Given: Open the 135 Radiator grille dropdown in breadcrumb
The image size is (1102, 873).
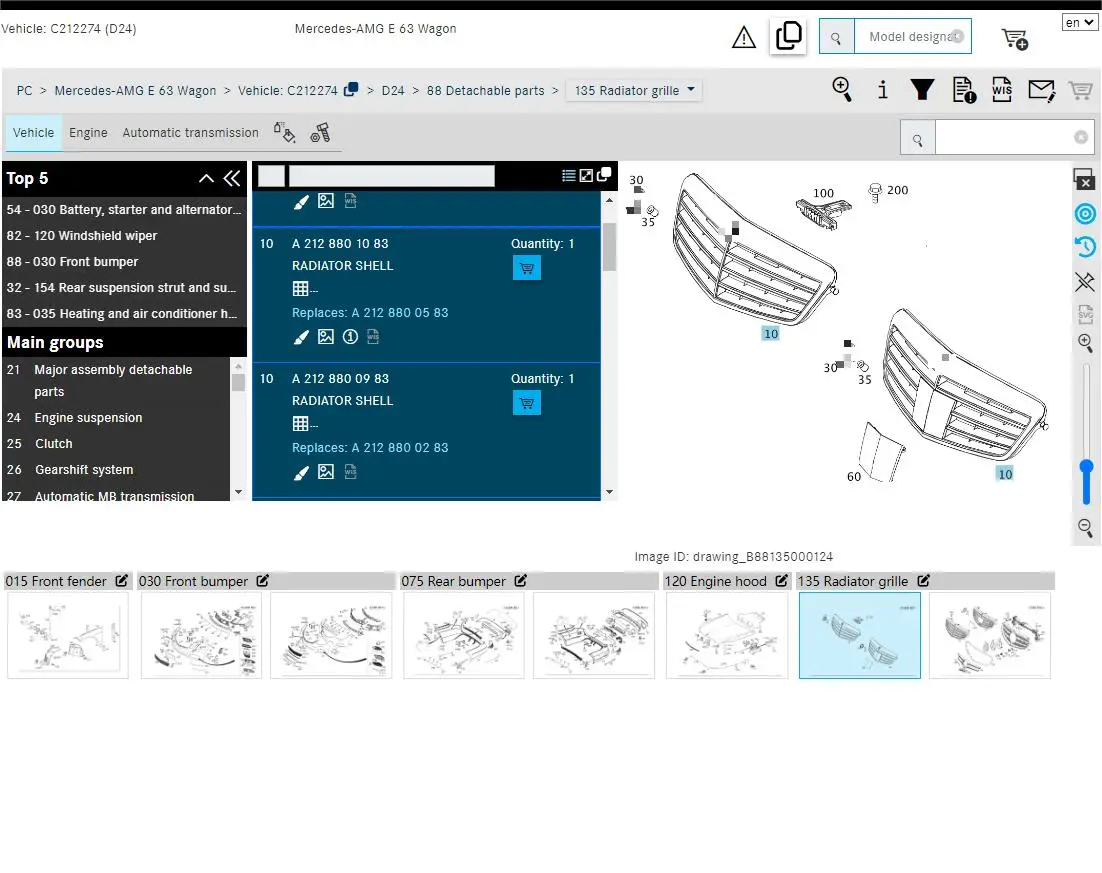Looking at the screenshot, I should tap(634, 90).
